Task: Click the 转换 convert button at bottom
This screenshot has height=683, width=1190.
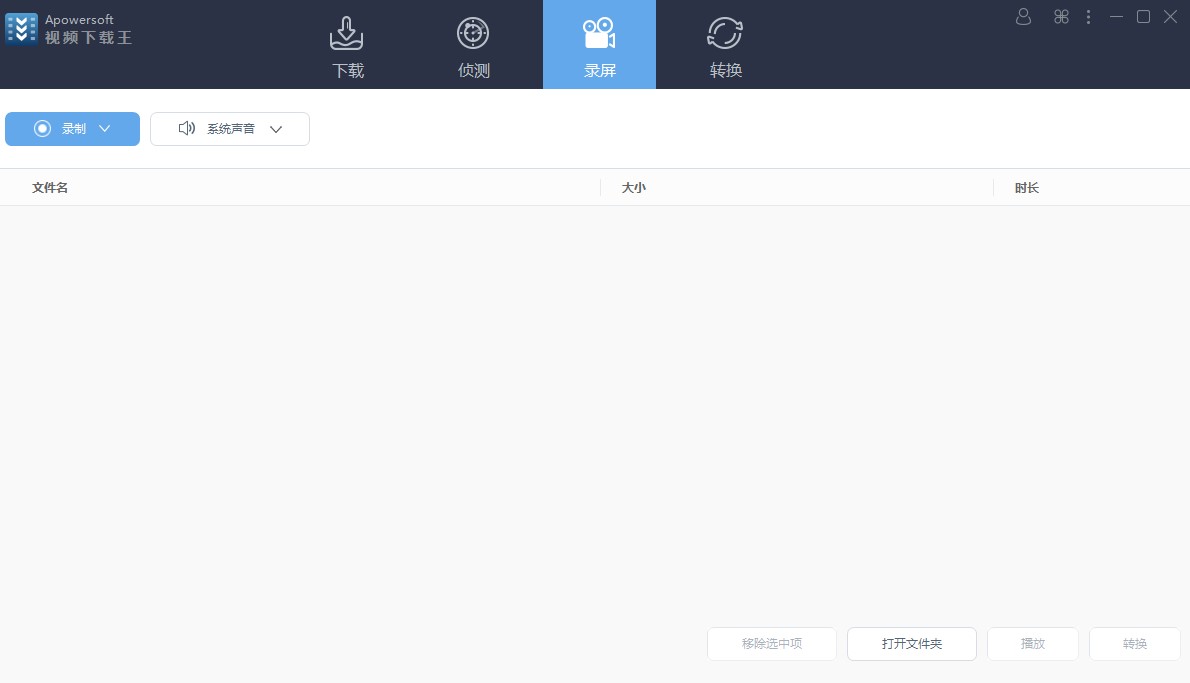Action: coord(1134,644)
